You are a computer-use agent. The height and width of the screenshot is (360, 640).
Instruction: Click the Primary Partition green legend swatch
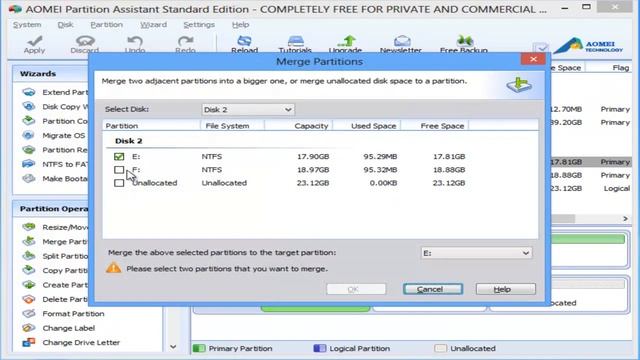point(199,348)
